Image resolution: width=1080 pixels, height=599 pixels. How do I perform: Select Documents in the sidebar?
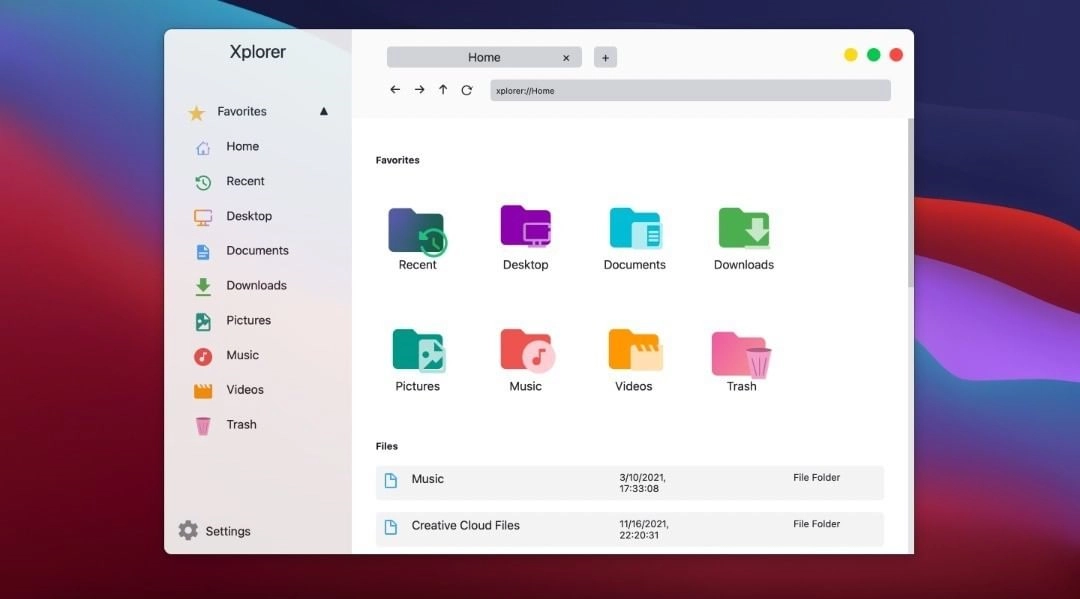point(257,250)
